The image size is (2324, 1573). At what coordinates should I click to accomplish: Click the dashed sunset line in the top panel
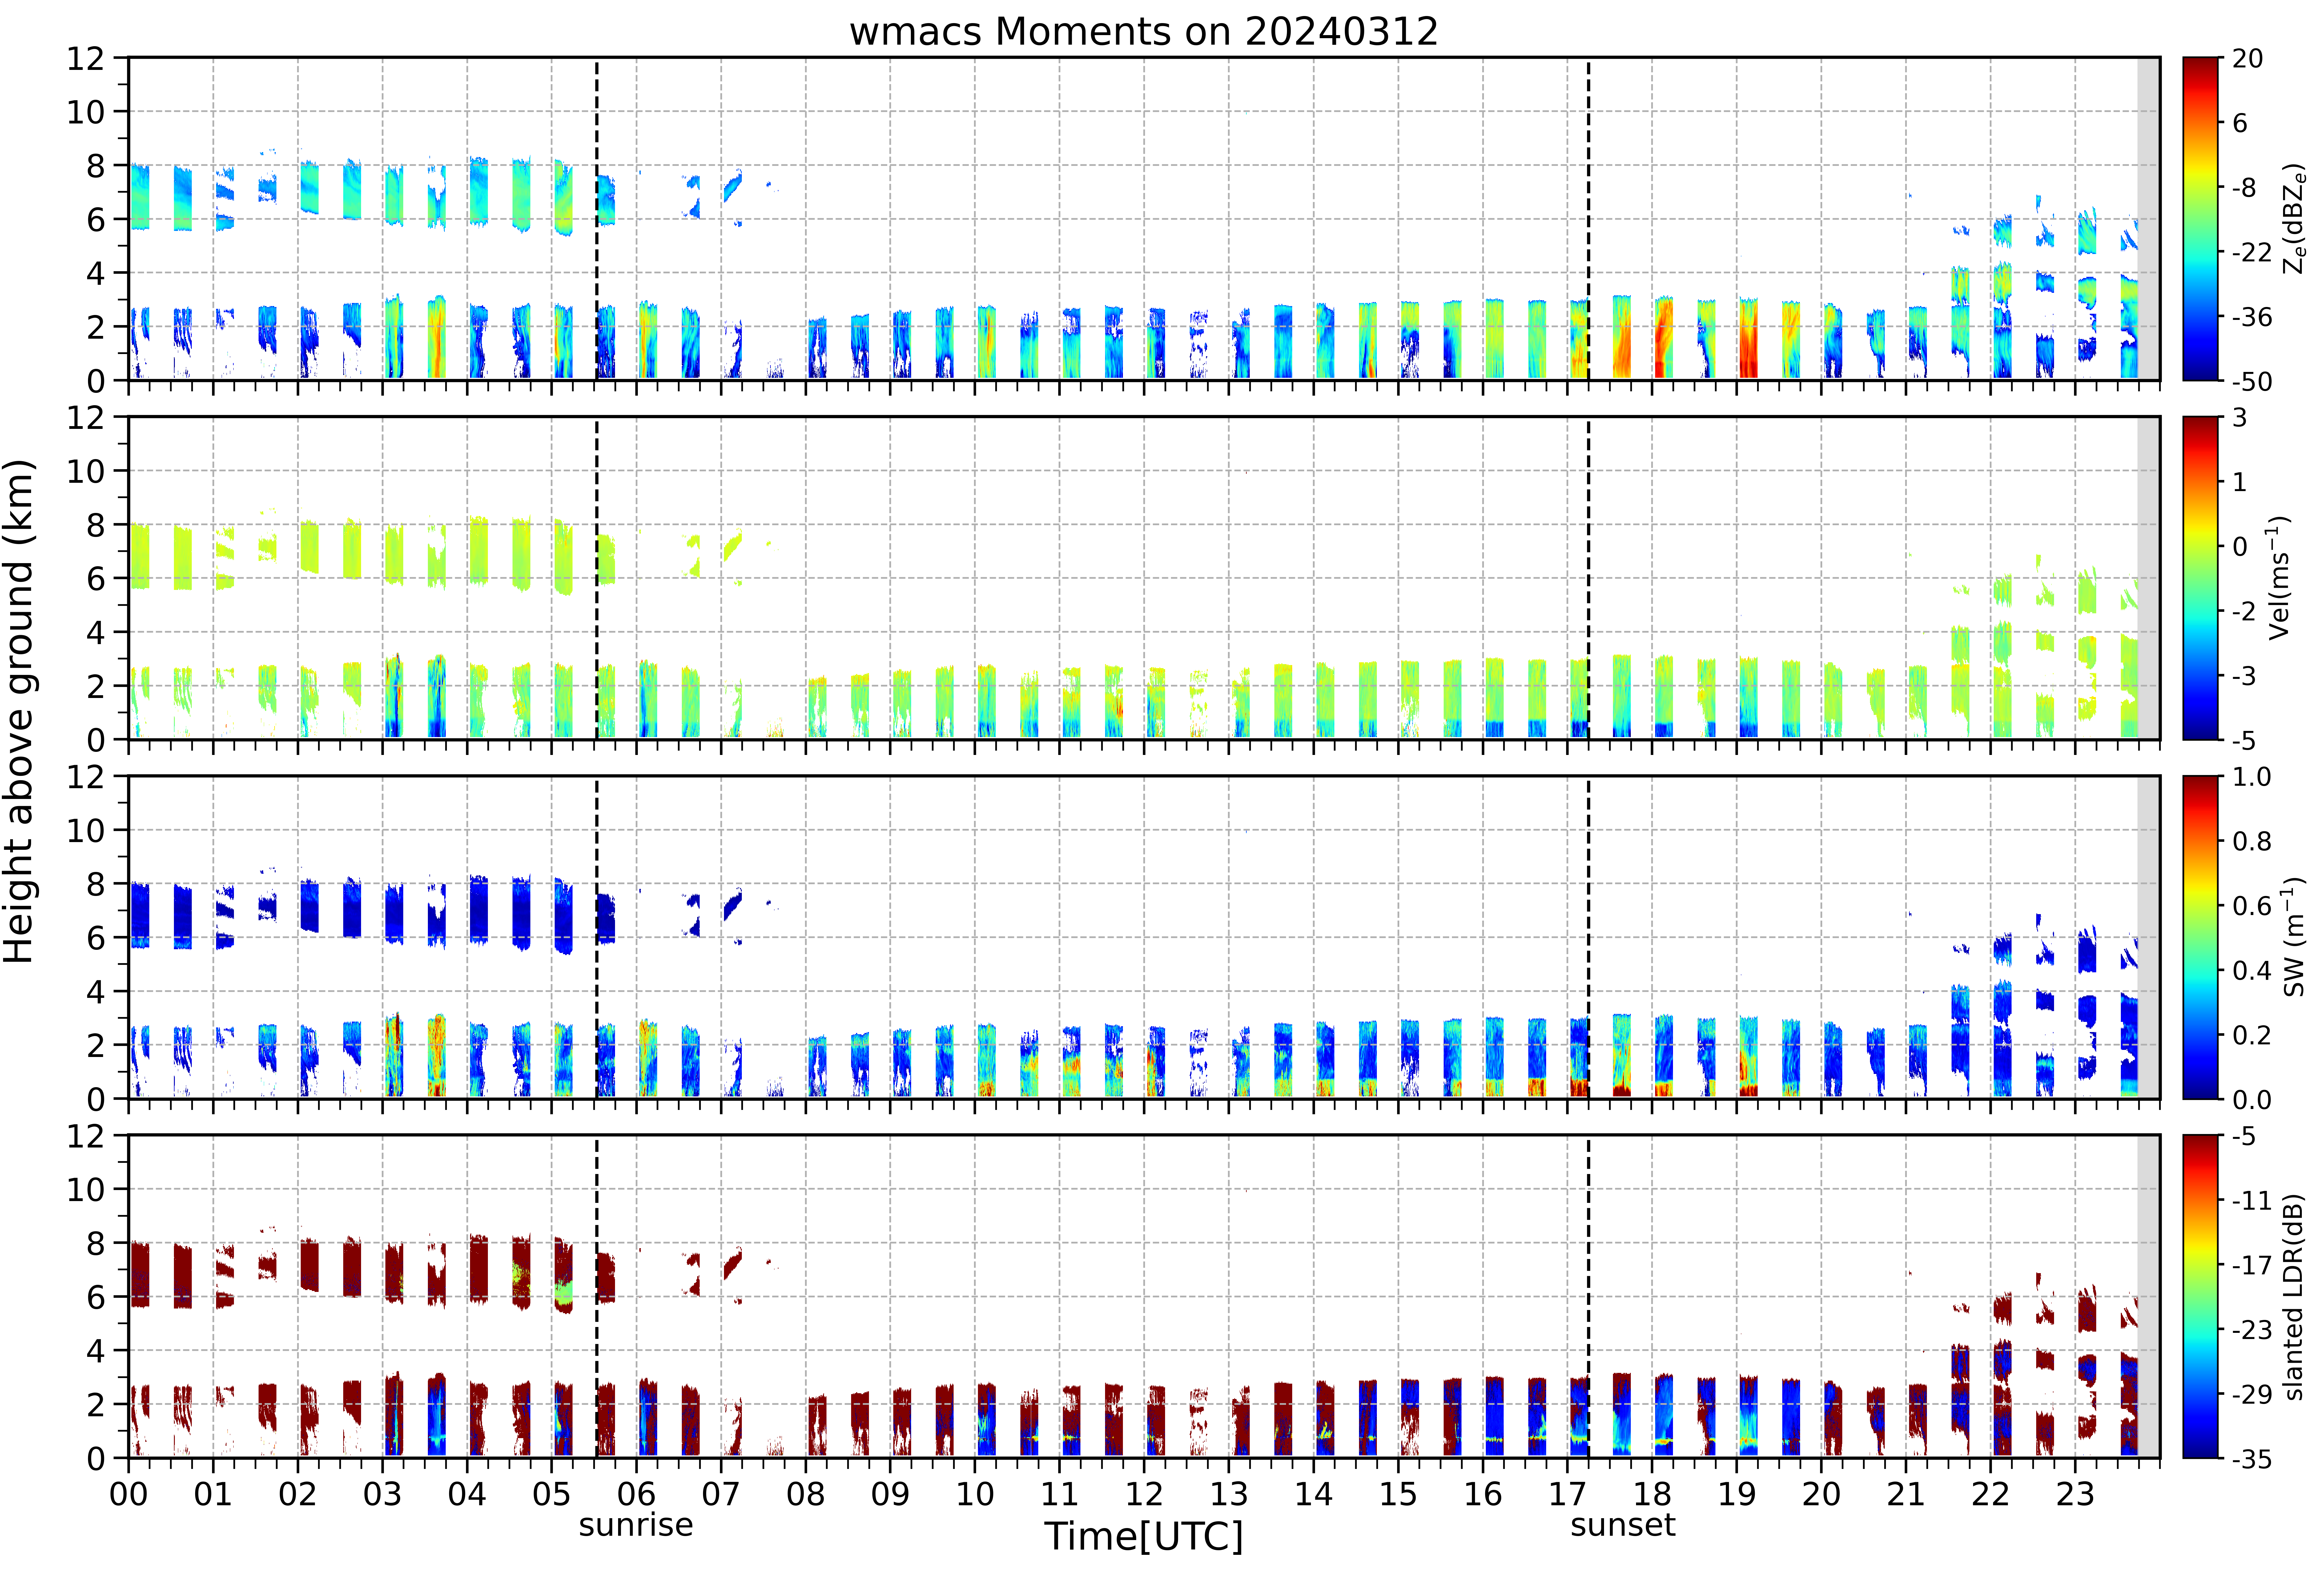click(x=1588, y=219)
